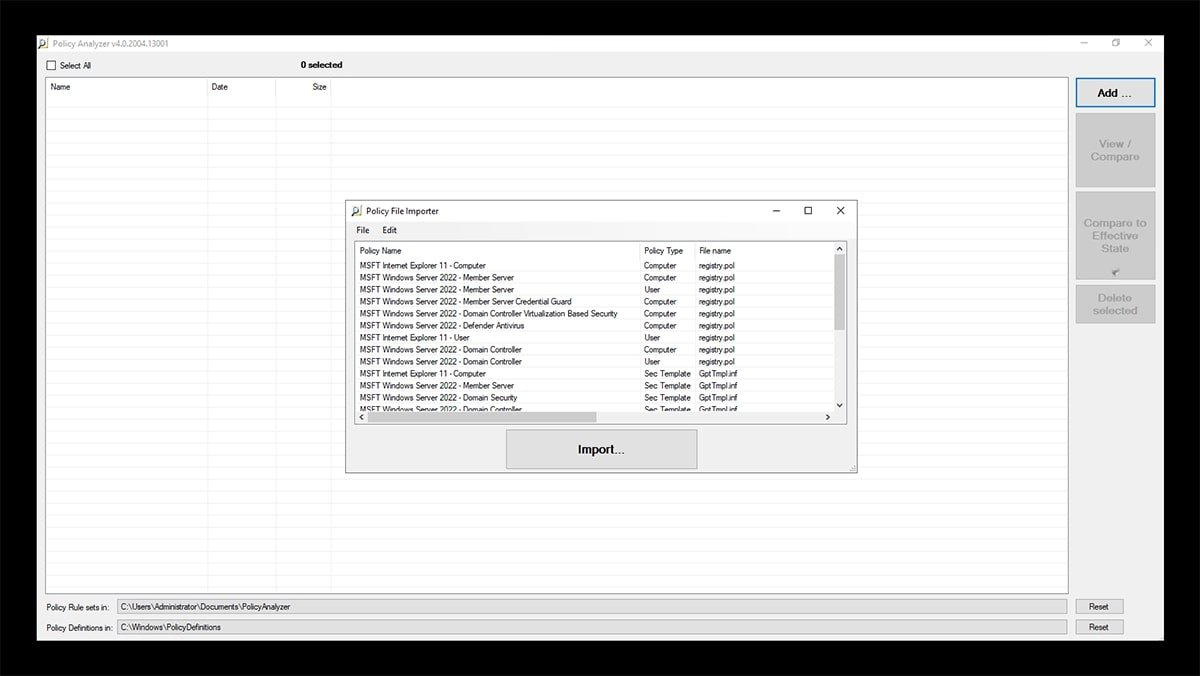Click the Add ... button
This screenshot has width=1200, height=676.
[x=1115, y=93]
